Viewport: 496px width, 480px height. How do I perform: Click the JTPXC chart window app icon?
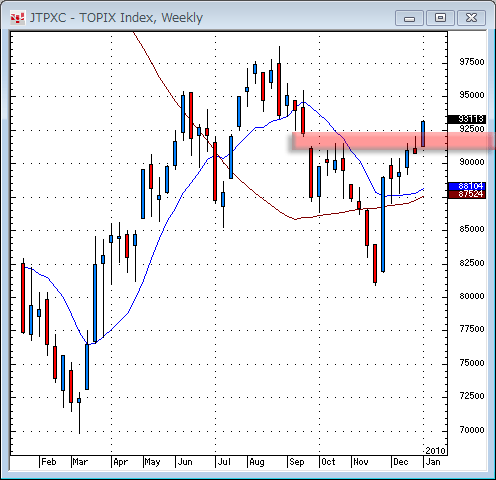17,18
